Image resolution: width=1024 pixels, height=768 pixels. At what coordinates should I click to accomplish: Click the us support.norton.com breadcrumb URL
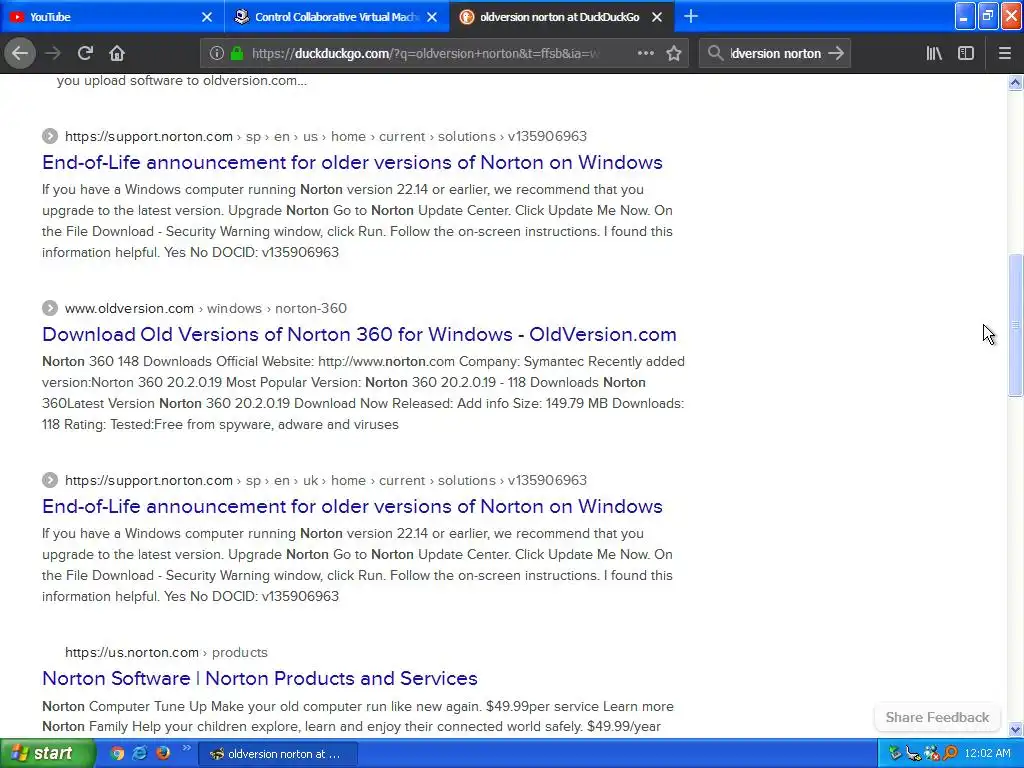[326, 136]
